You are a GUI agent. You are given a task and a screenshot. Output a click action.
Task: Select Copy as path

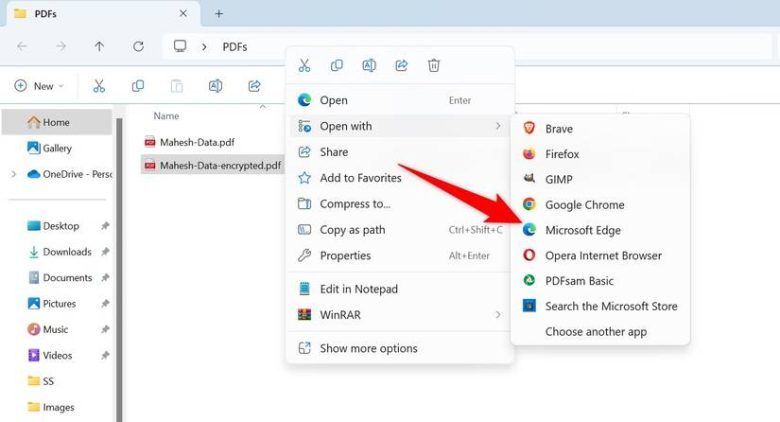pos(400,230)
